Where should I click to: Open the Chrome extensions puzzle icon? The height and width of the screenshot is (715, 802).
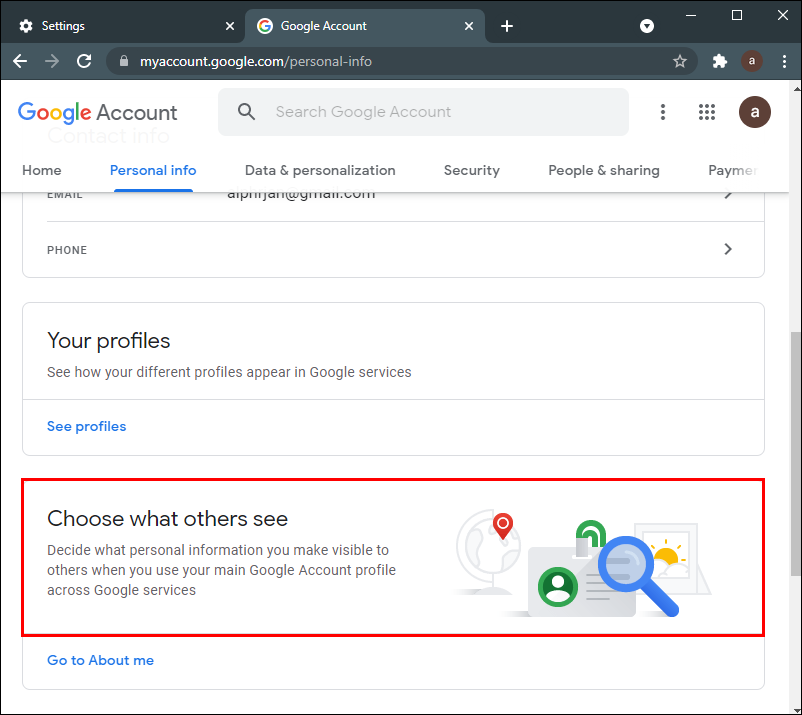pyautogui.click(x=719, y=61)
